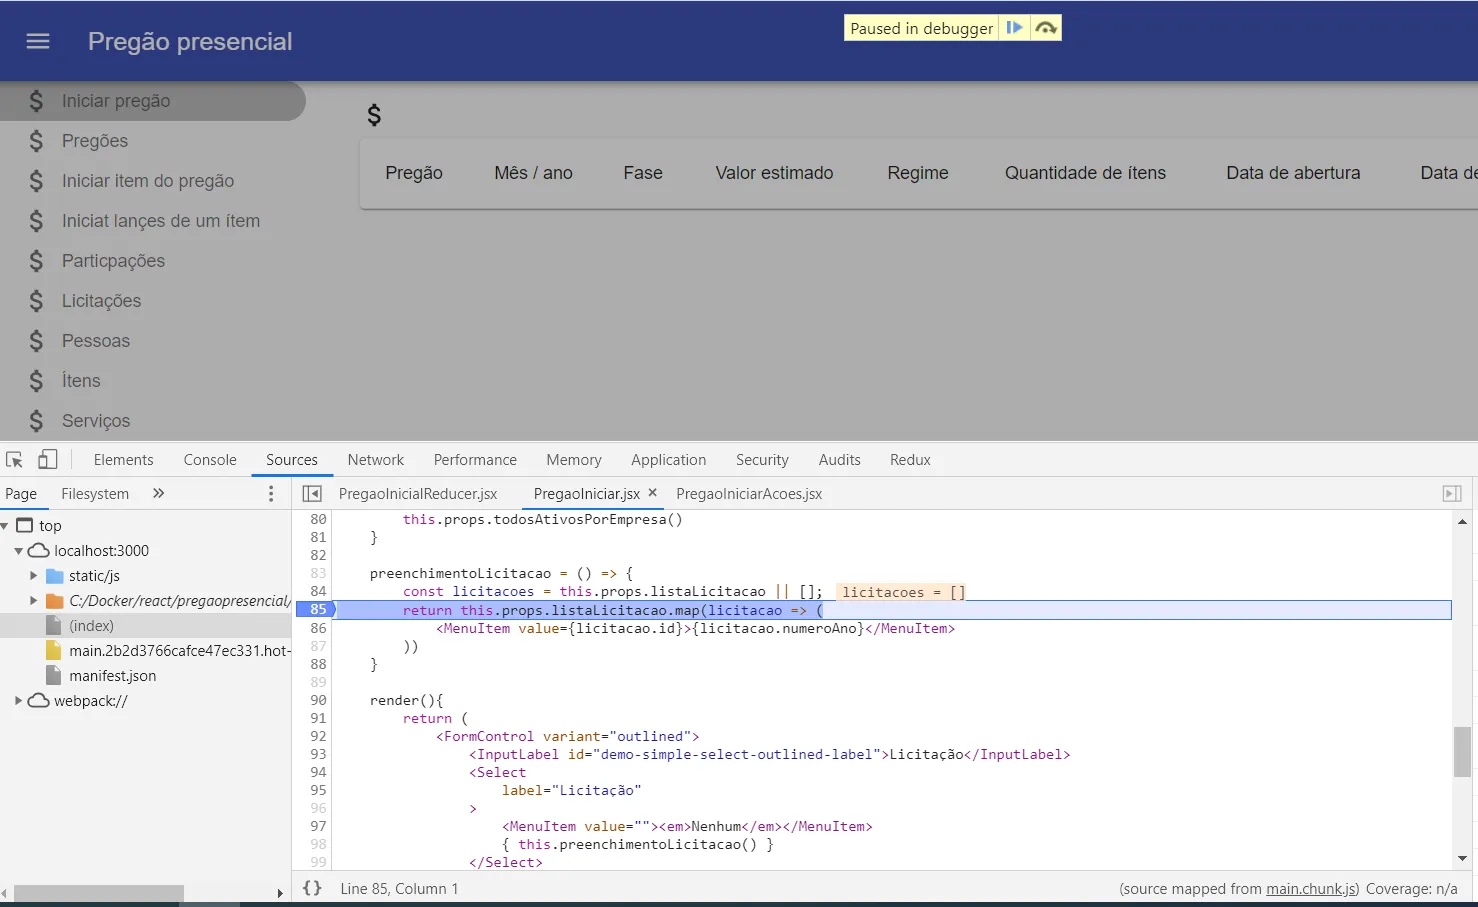Activate the inspect element picker
Viewport: 1478px width, 907px height.
click(x=15, y=460)
